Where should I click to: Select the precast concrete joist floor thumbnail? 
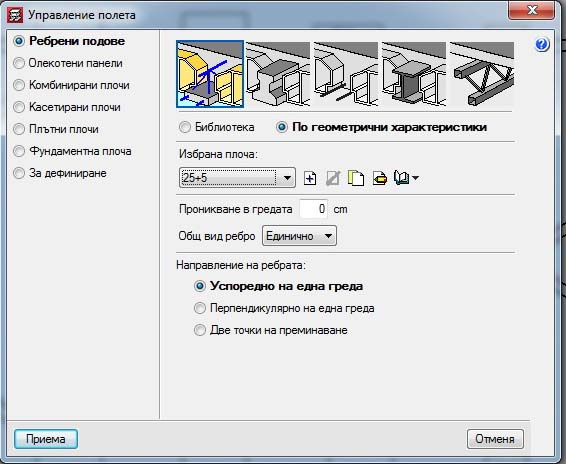pos(278,74)
